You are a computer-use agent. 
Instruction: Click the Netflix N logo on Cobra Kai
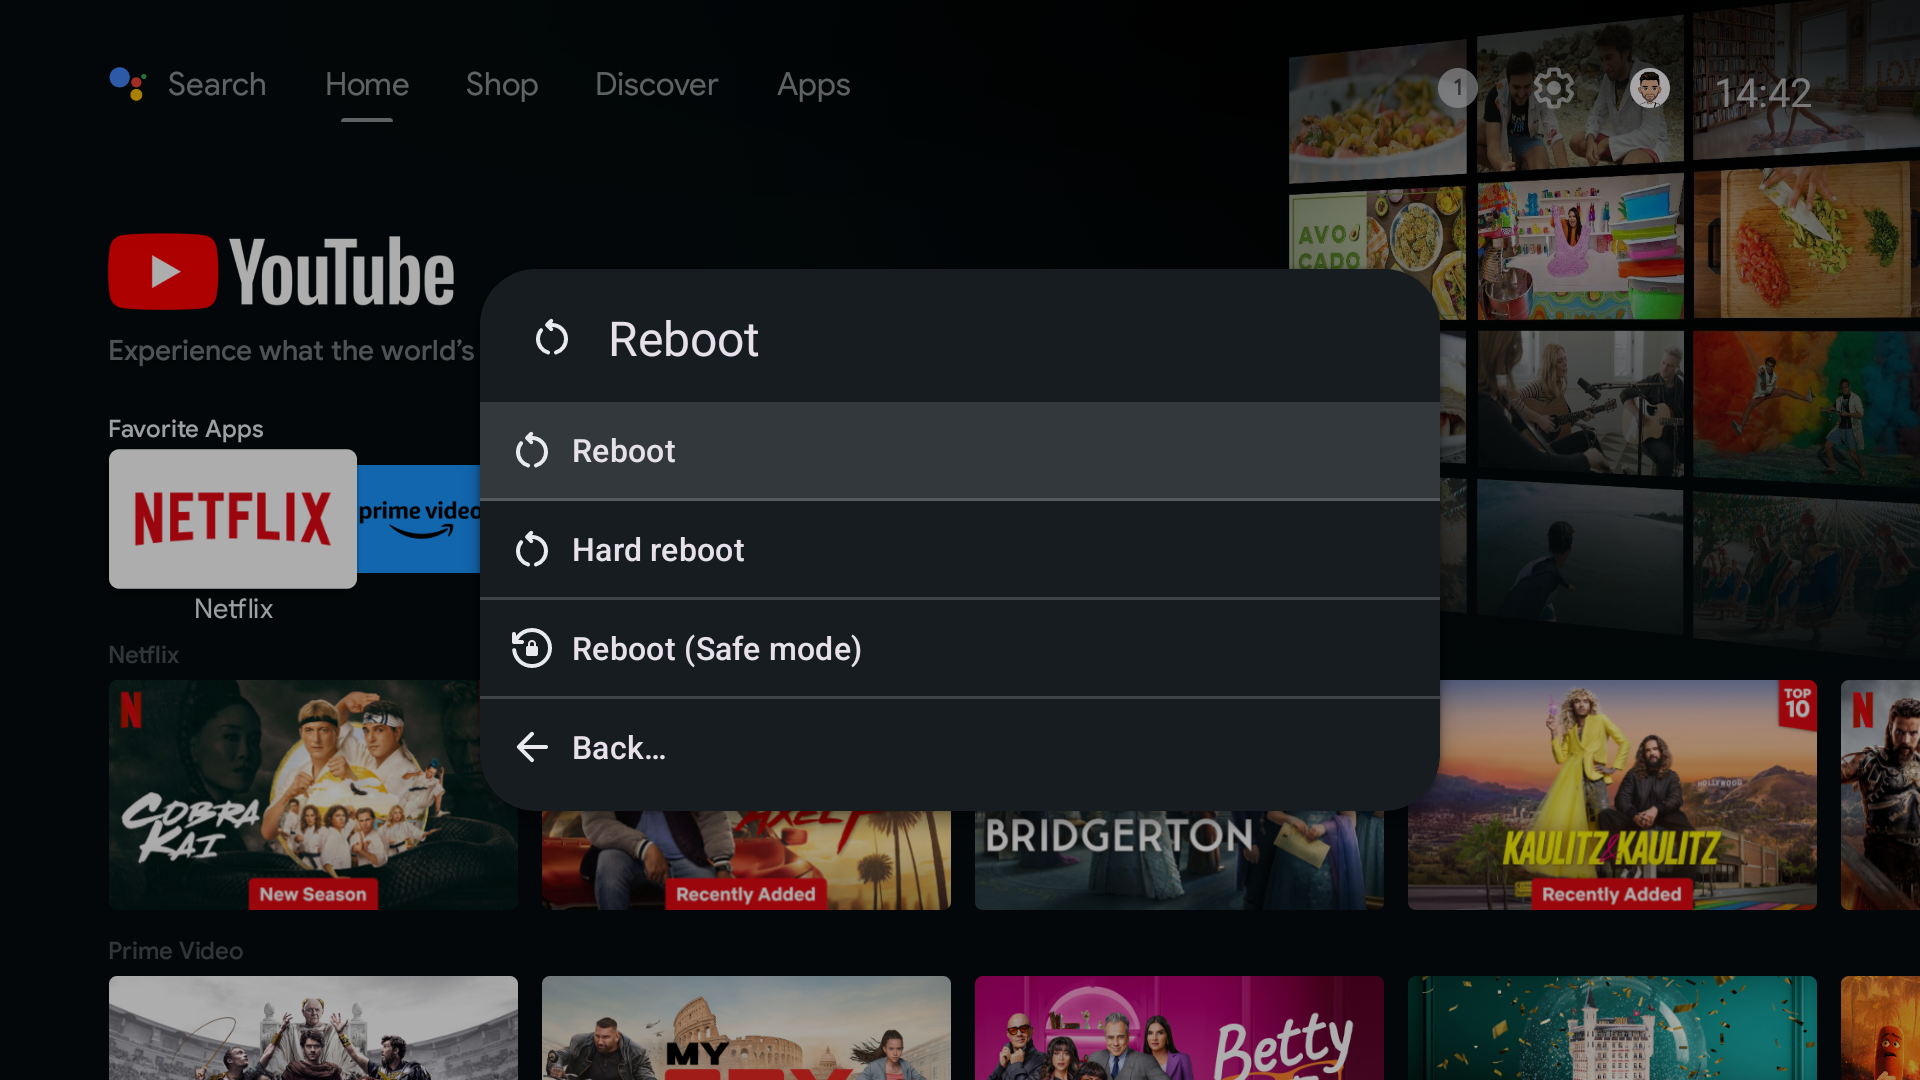(131, 709)
